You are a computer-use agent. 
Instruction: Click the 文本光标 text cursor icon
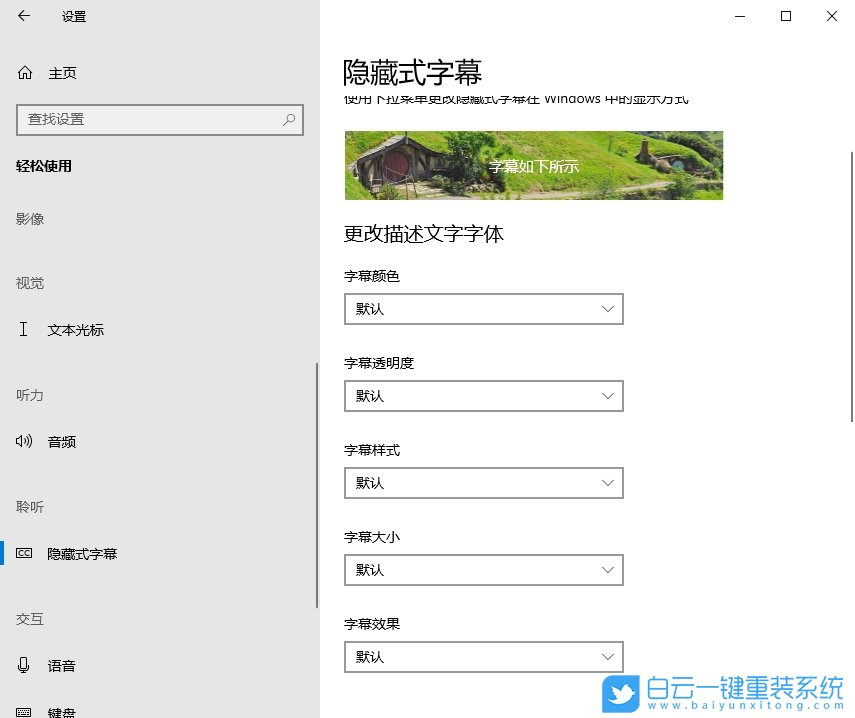point(23,330)
